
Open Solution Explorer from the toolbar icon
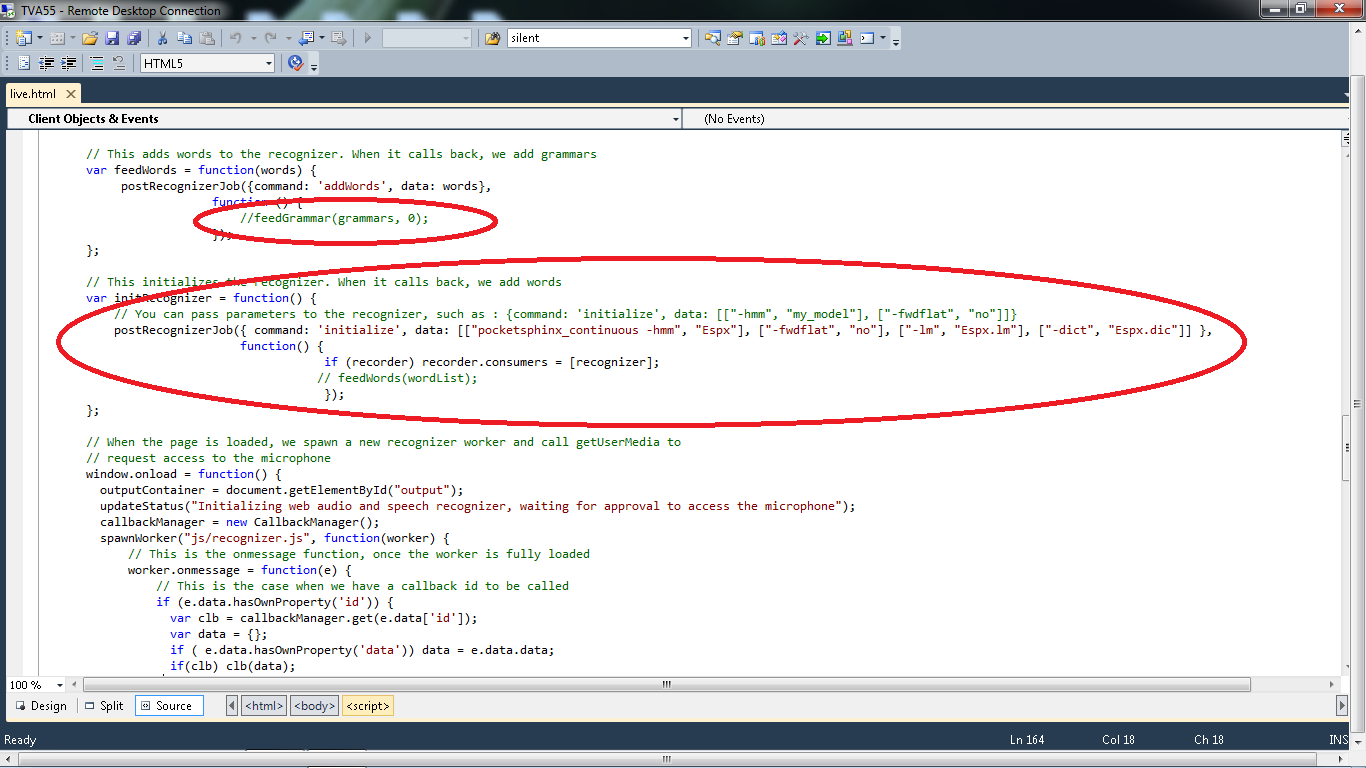coord(713,38)
